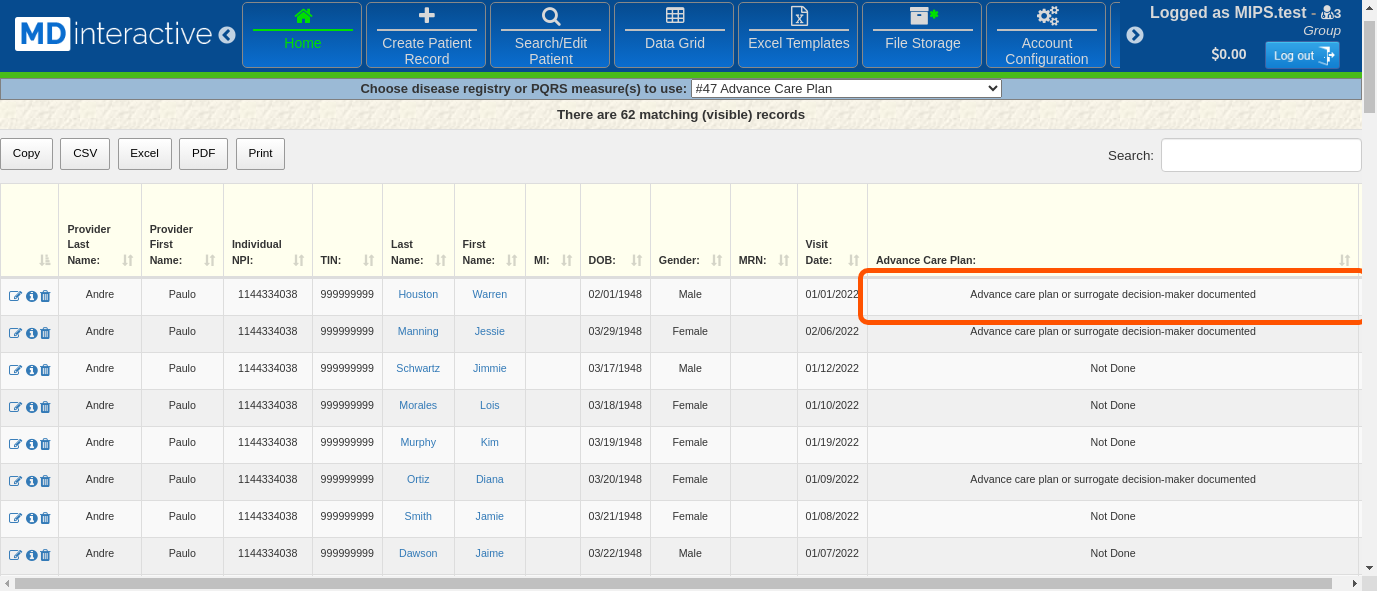
Task: Click the info icon in Manning row
Action: pos(31,333)
